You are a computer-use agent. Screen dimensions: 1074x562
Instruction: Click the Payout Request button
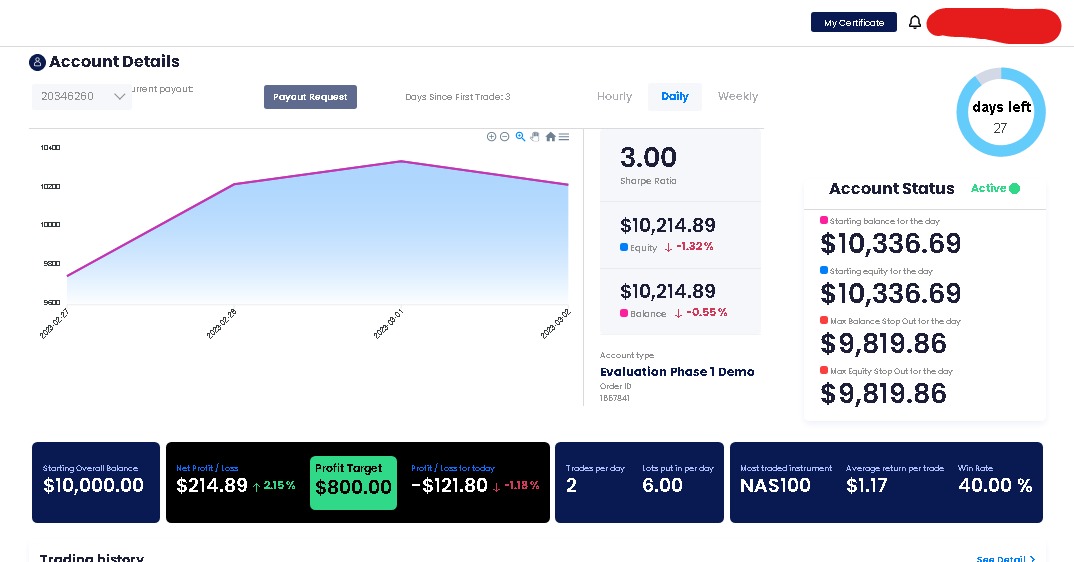click(310, 97)
